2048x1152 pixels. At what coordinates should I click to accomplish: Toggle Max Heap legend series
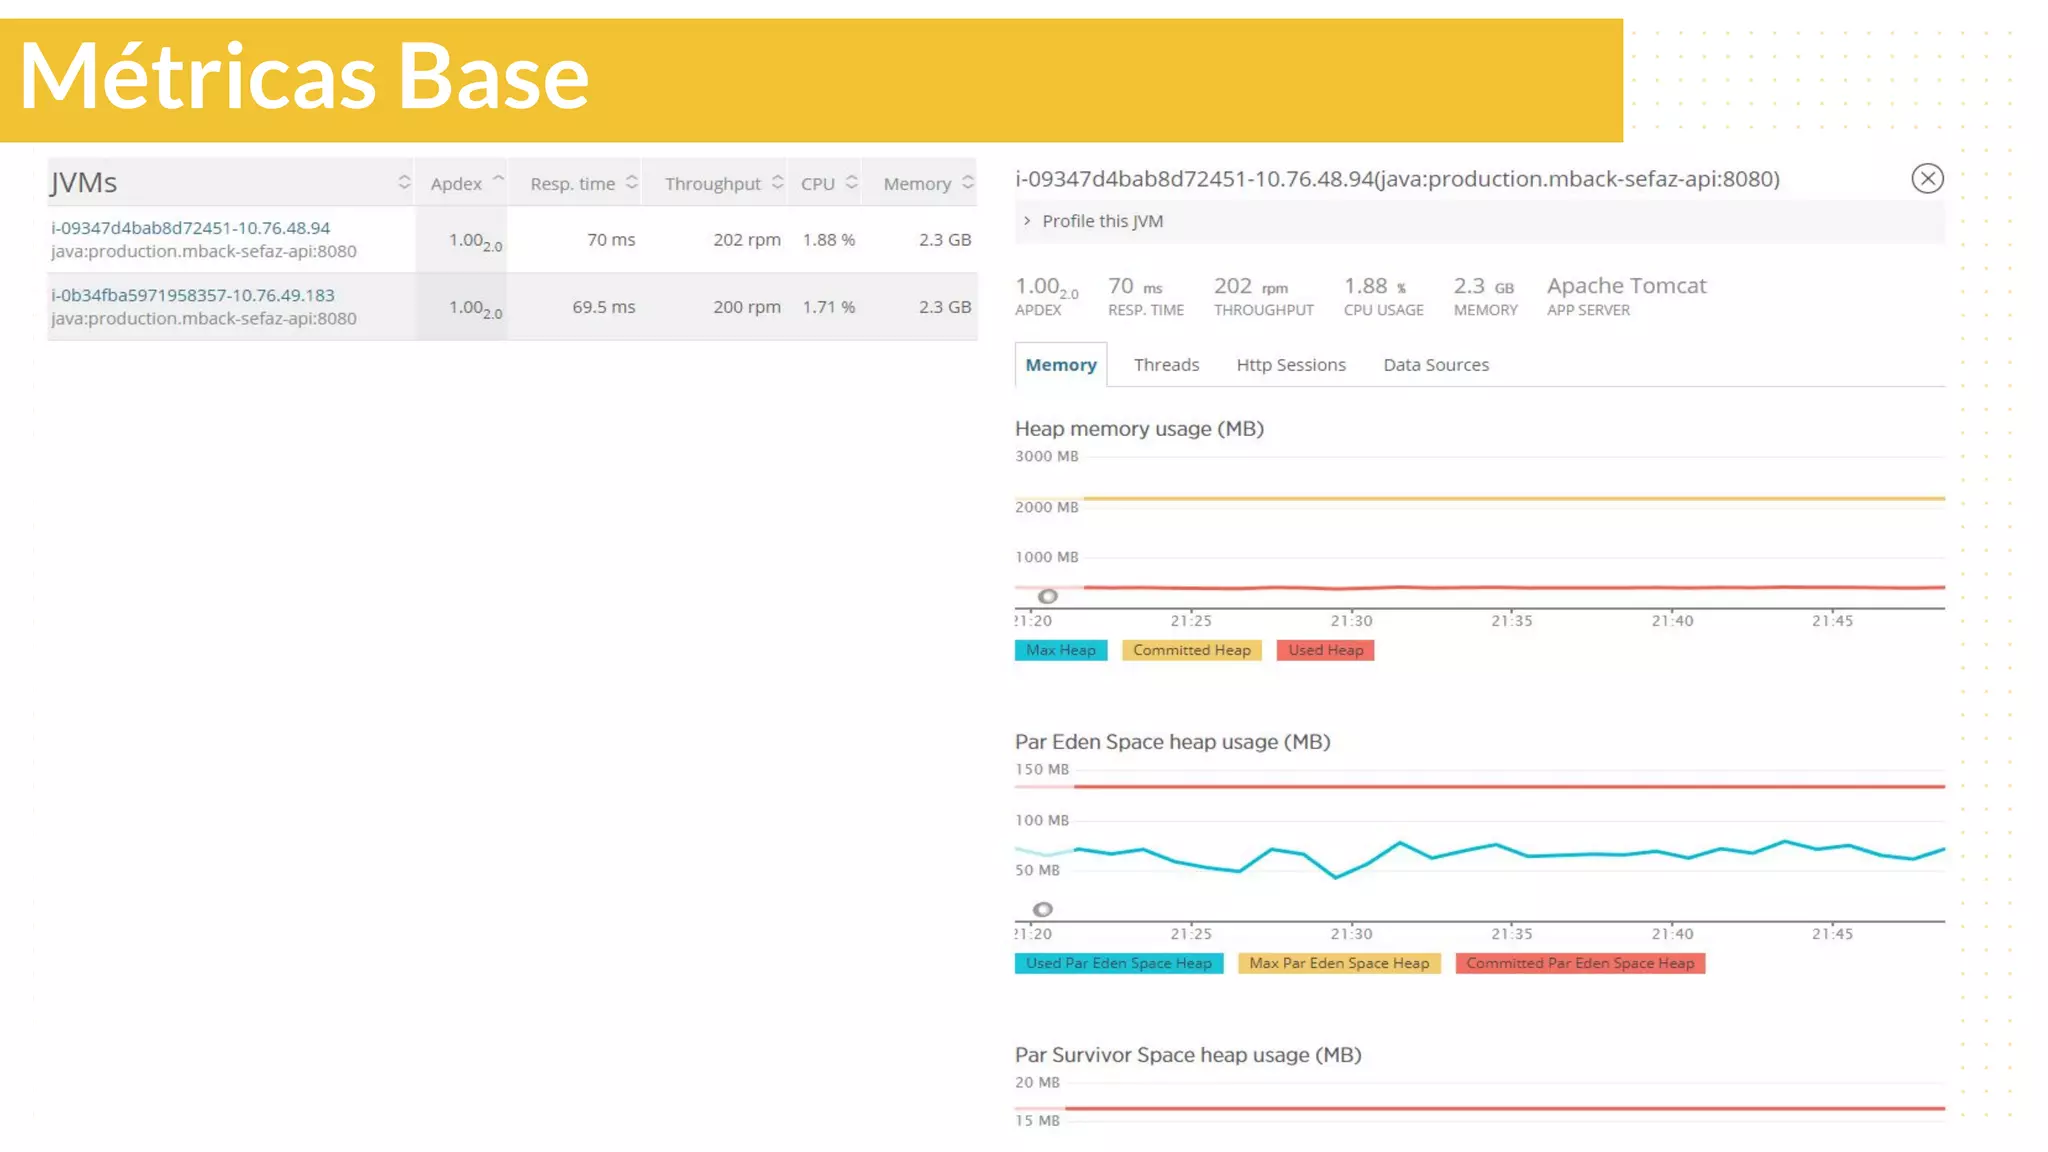pos(1060,650)
